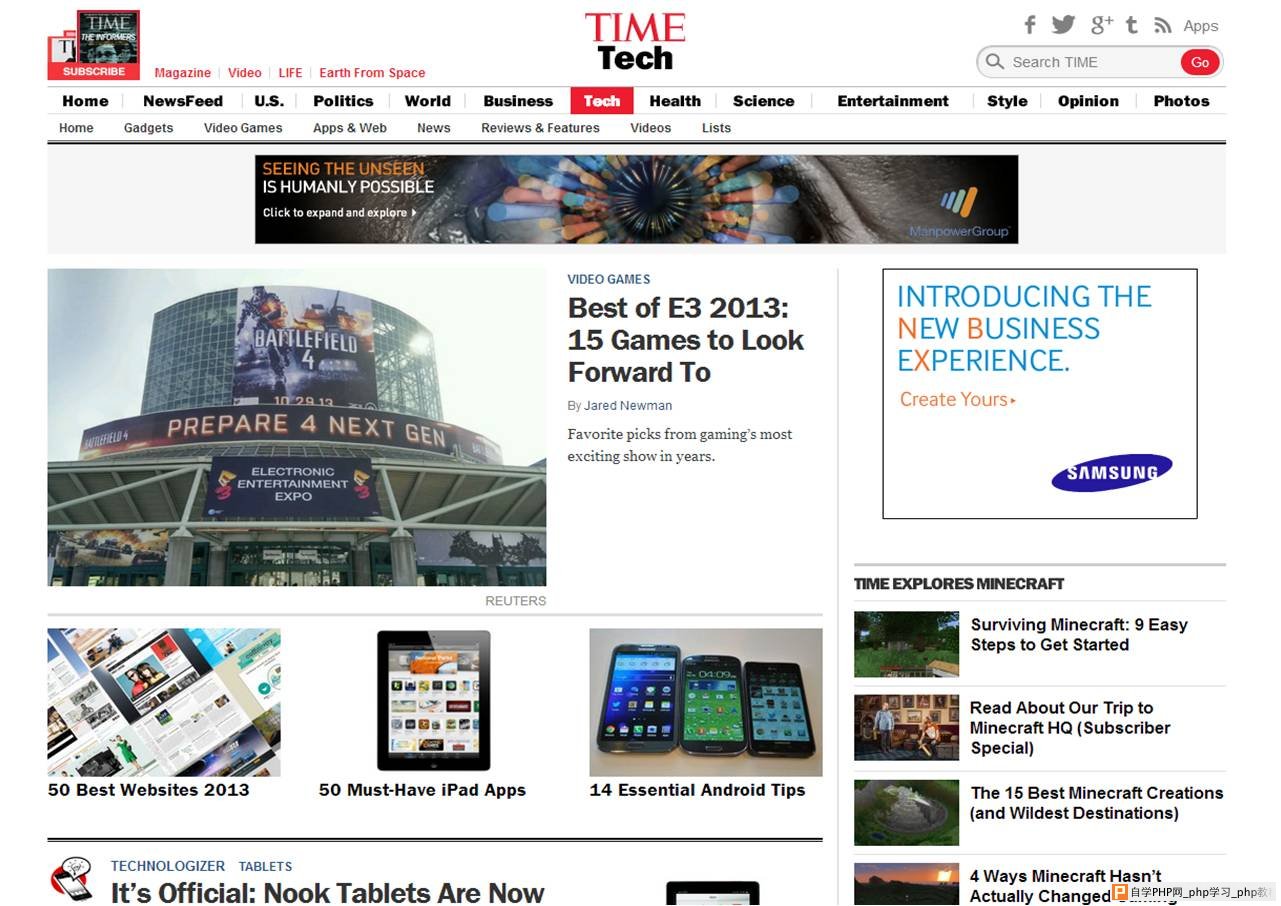Open '50 Must-Have iPad Apps' title link
The image size is (1281, 906).
pyautogui.click(x=422, y=790)
